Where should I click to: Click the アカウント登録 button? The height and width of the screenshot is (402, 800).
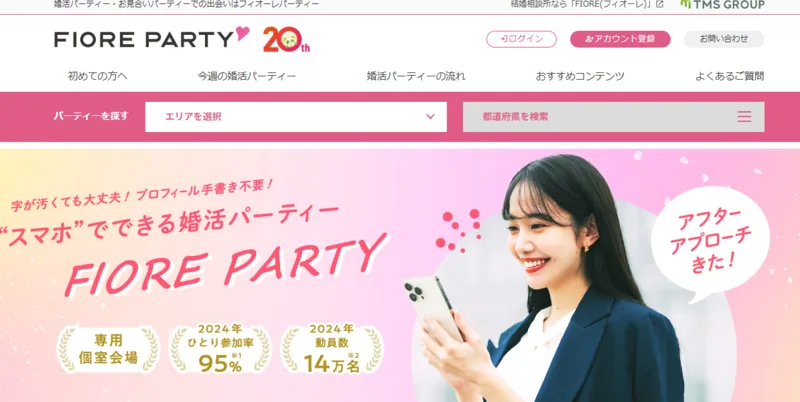[x=620, y=39]
